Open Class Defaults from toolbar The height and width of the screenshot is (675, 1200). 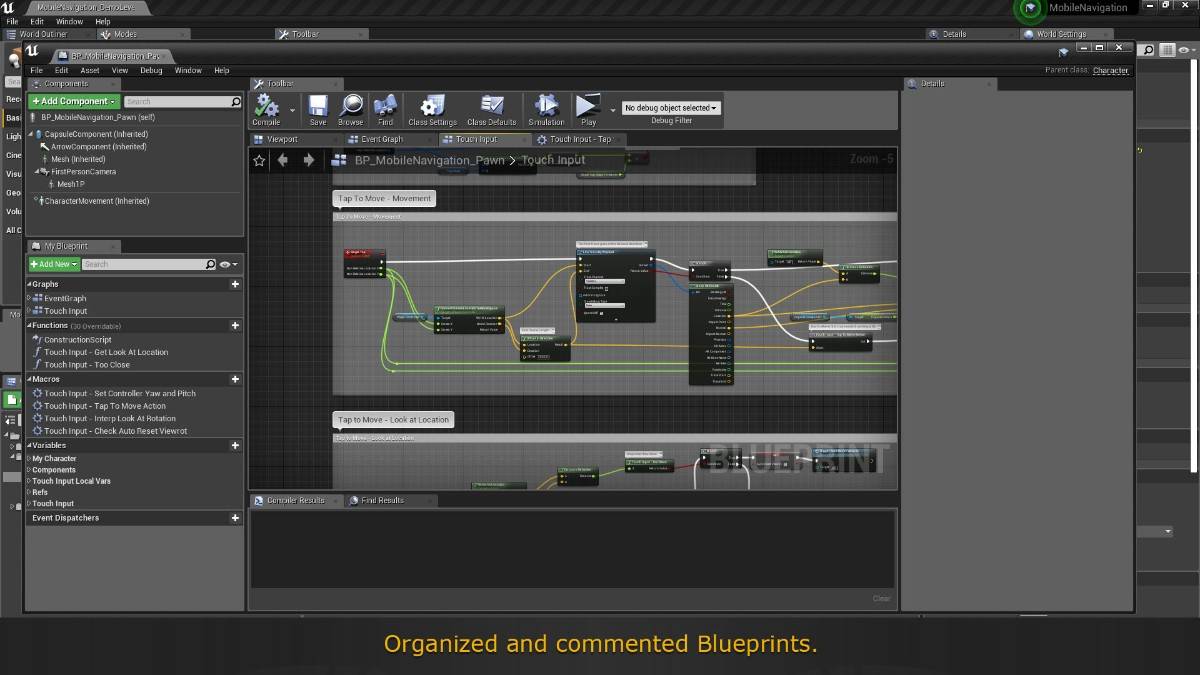pyautogui.click(x=492, y=110)
